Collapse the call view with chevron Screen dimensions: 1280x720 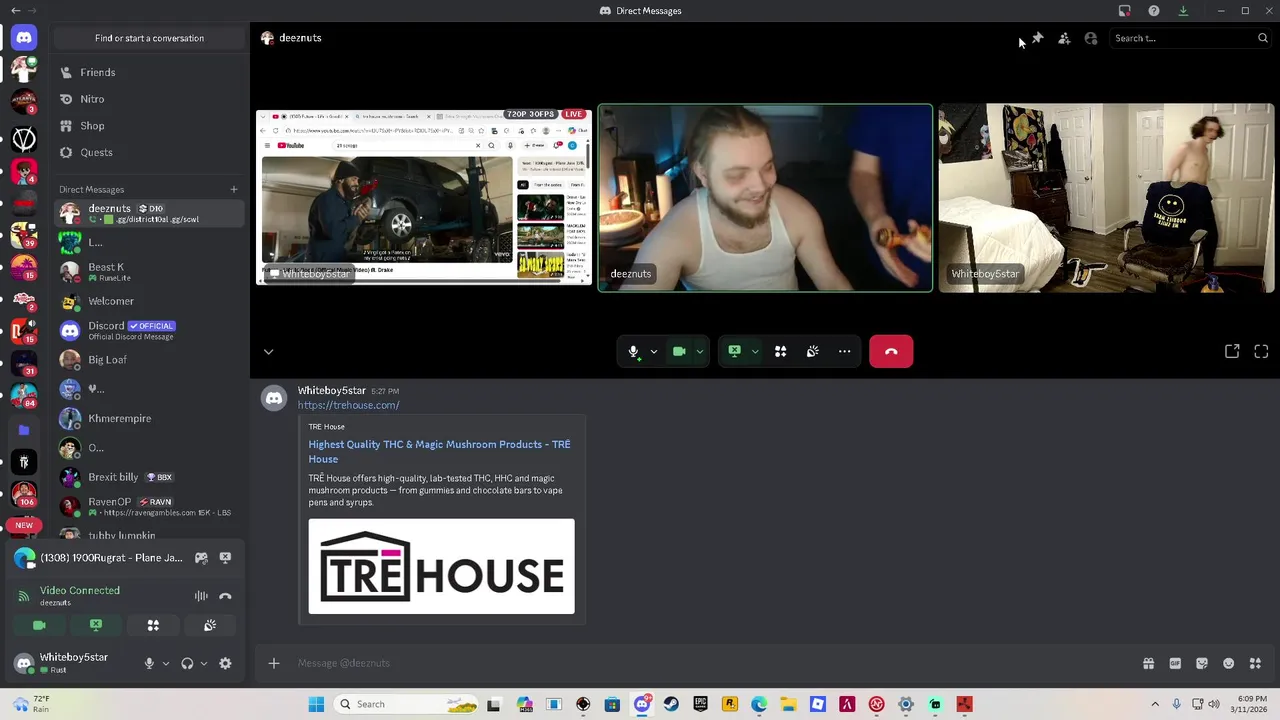268,351
